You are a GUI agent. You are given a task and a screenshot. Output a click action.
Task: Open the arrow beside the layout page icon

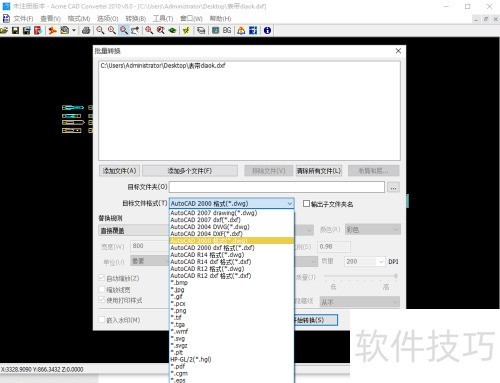[74, 31]
